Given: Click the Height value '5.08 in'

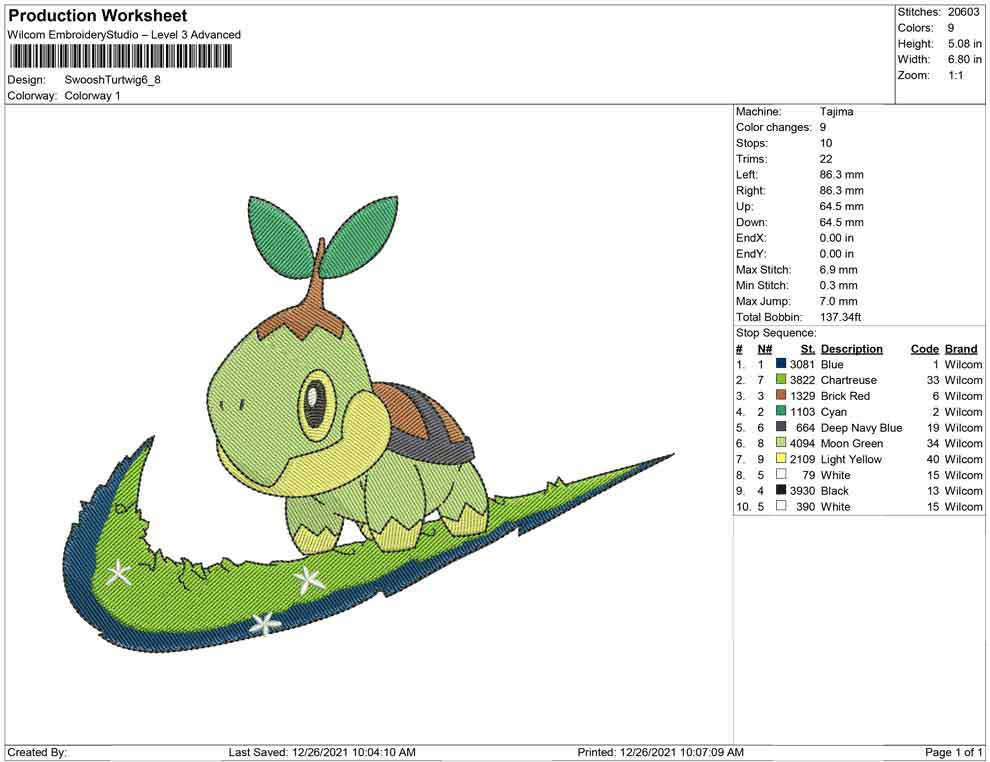Looking at the screenshot, I should (x=964, y=44).
